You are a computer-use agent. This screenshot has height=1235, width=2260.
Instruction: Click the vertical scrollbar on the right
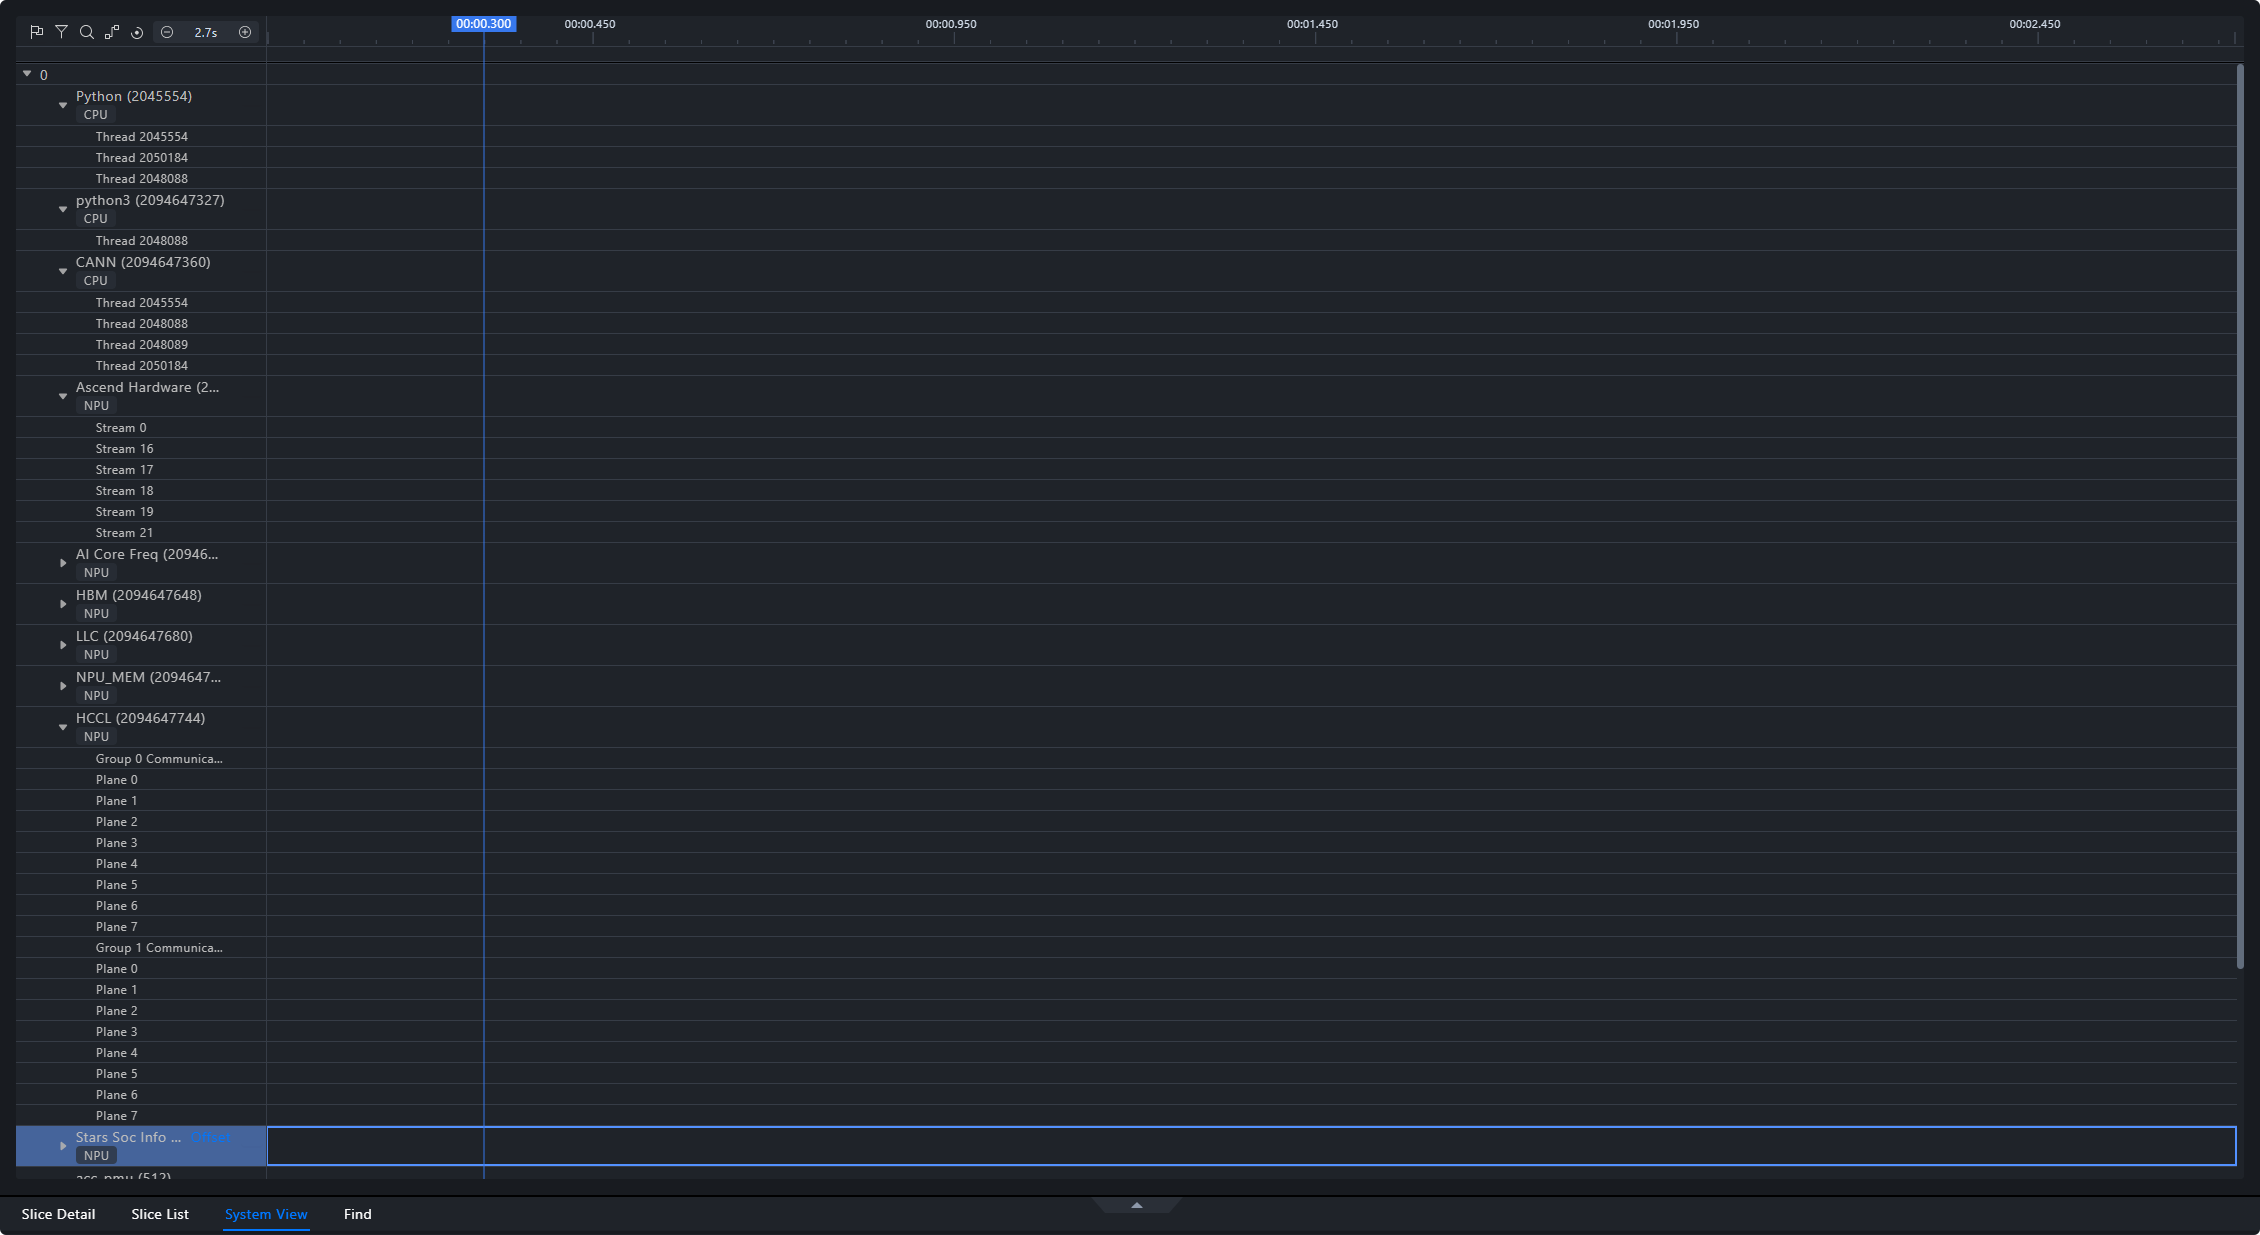click(2240, 516)
